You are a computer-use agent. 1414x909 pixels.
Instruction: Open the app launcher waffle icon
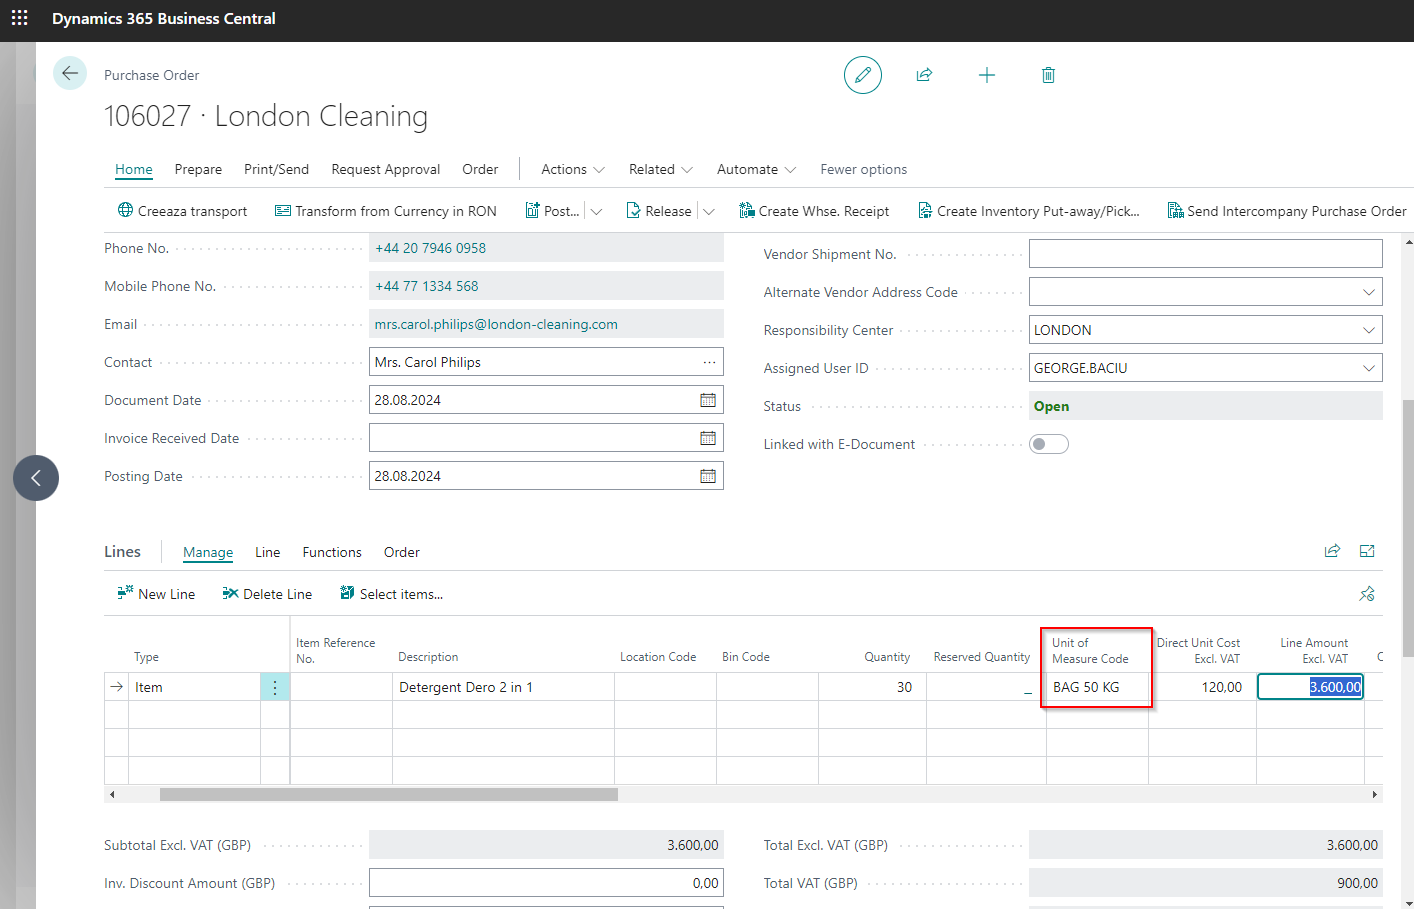pyautogui.click(x=19, y=18)
